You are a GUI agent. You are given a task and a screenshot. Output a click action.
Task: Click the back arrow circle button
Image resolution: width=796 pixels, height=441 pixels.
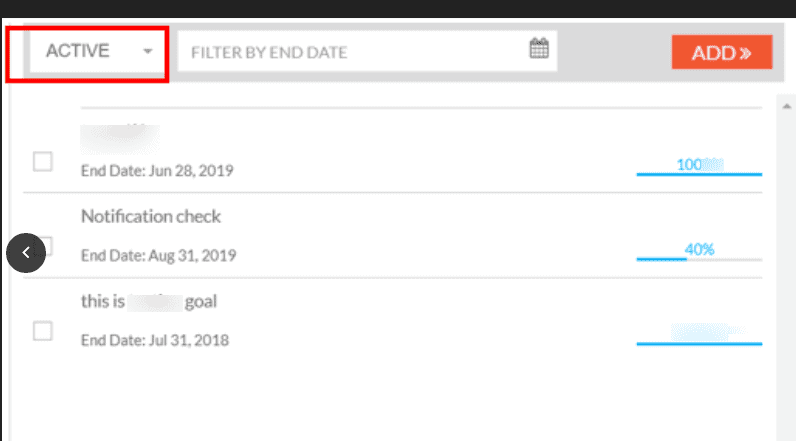coord(26,253)
